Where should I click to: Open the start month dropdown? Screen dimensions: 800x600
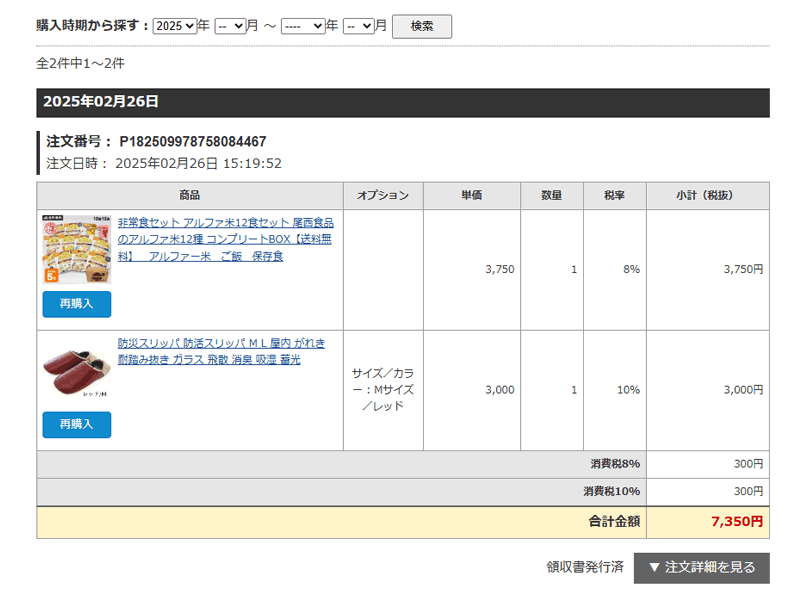pyautogui.click(x=230, y=26)
